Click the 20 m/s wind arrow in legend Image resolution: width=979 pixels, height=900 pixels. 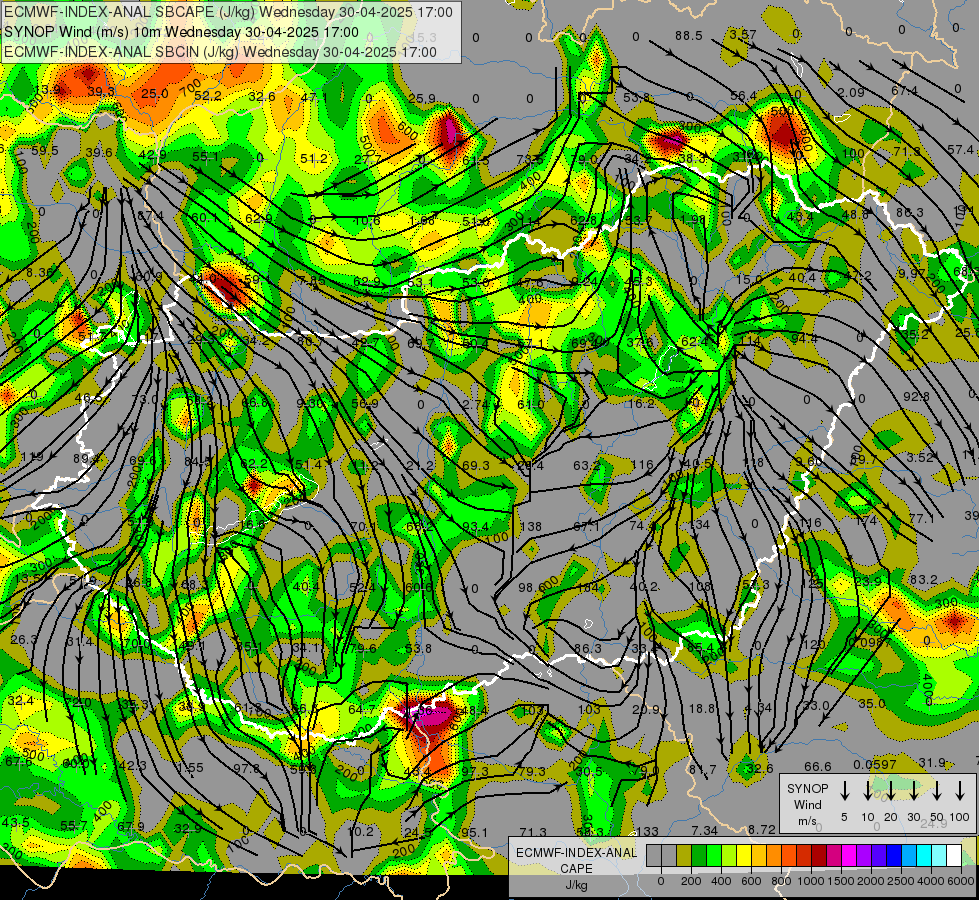[890, 791]
